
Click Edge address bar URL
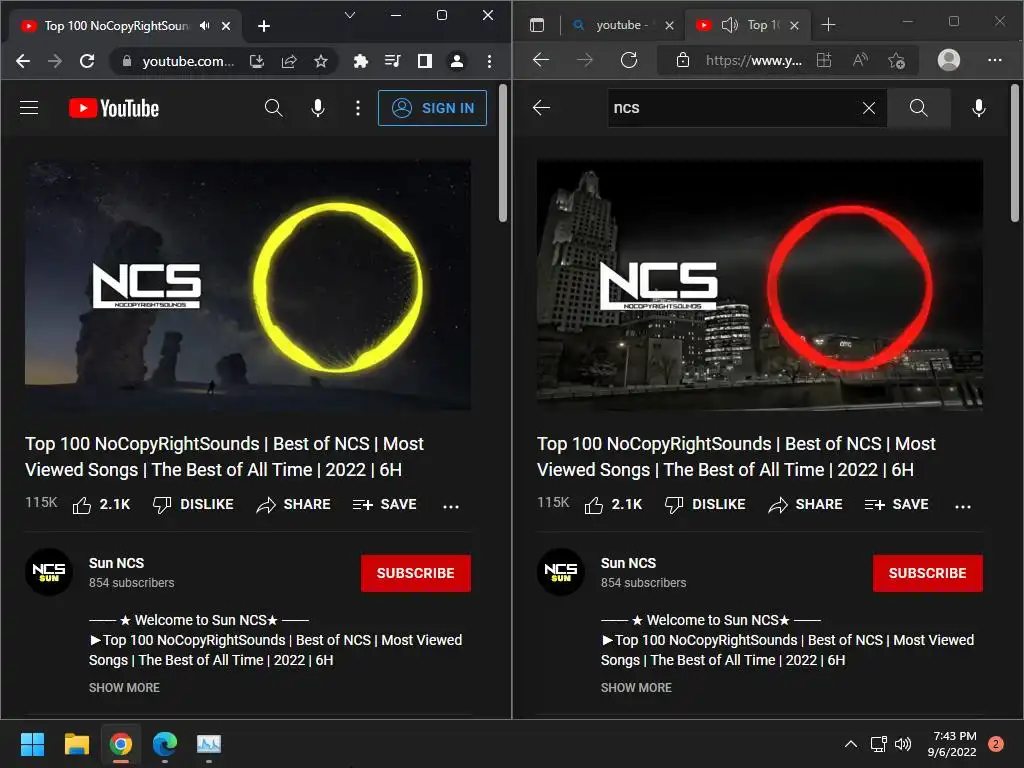pos(754,60)
